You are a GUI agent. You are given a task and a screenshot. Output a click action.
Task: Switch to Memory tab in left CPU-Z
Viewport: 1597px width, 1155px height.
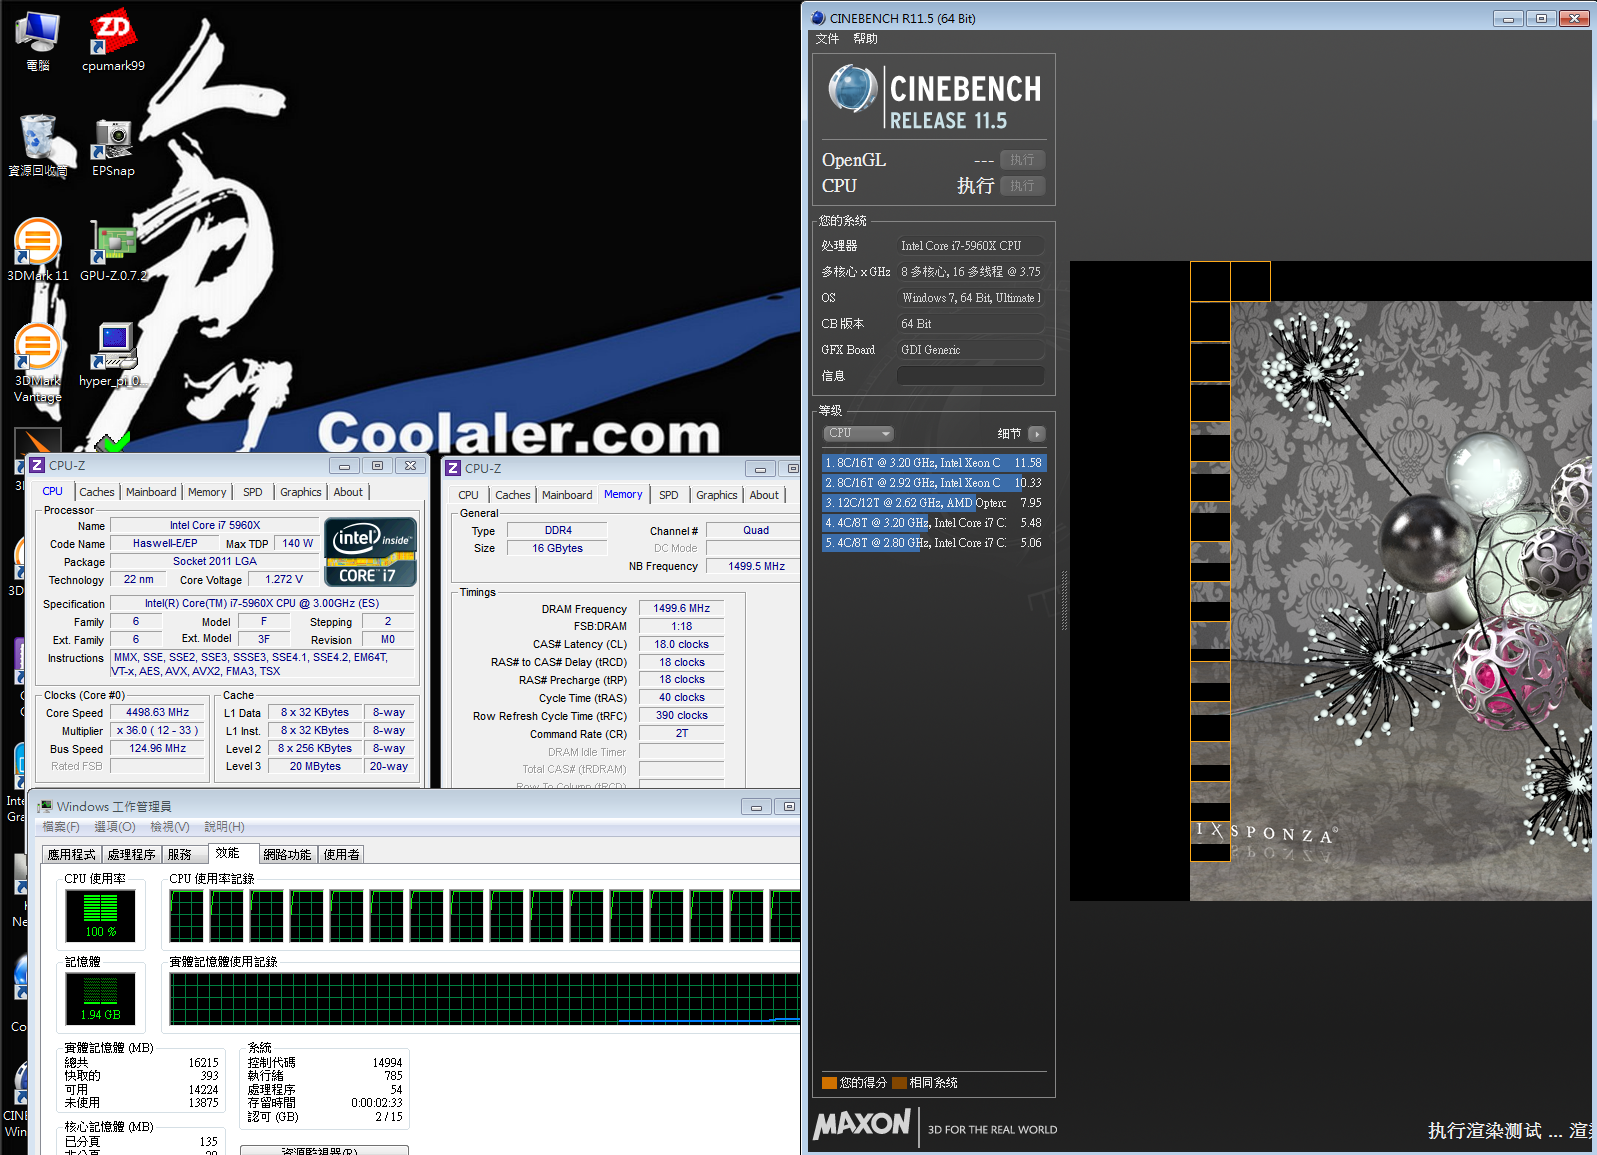pos(207,492)
